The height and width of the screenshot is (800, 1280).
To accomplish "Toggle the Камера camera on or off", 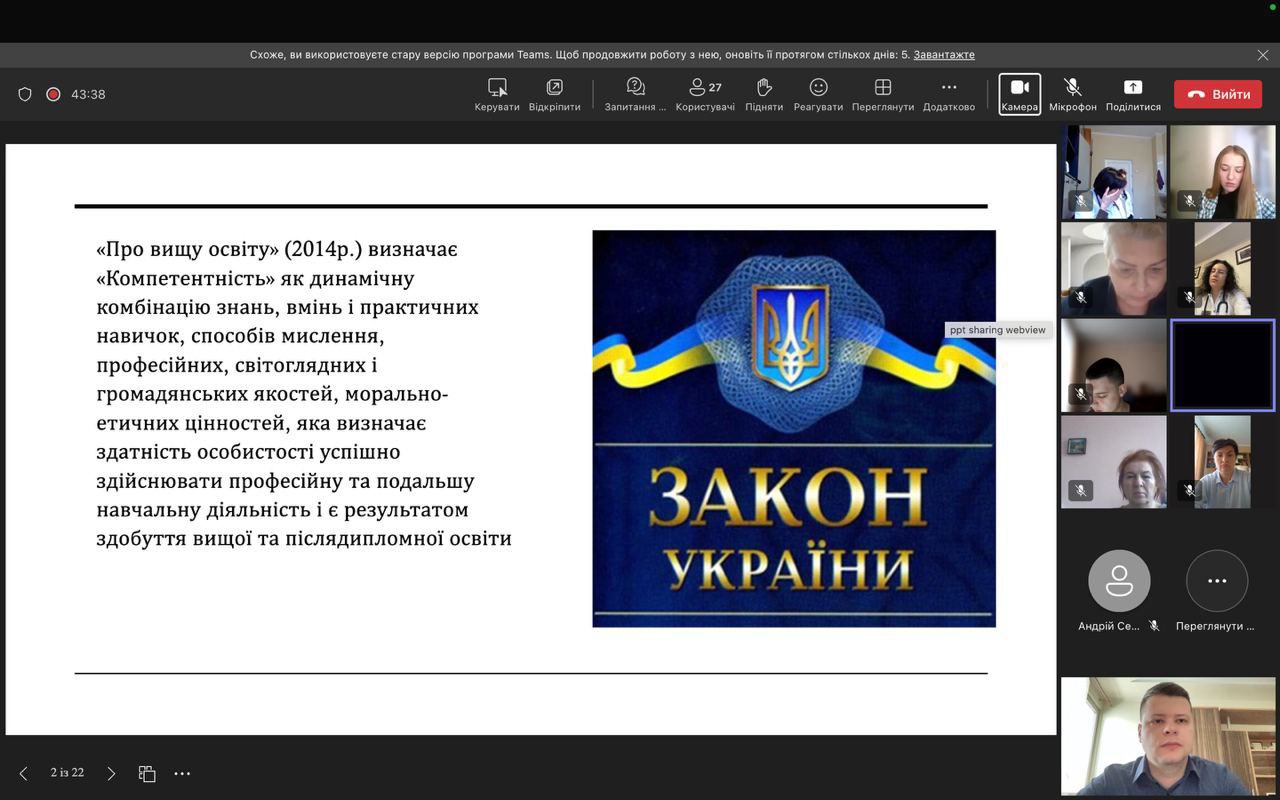I will pyautogui.click(x=1019, y=94).
